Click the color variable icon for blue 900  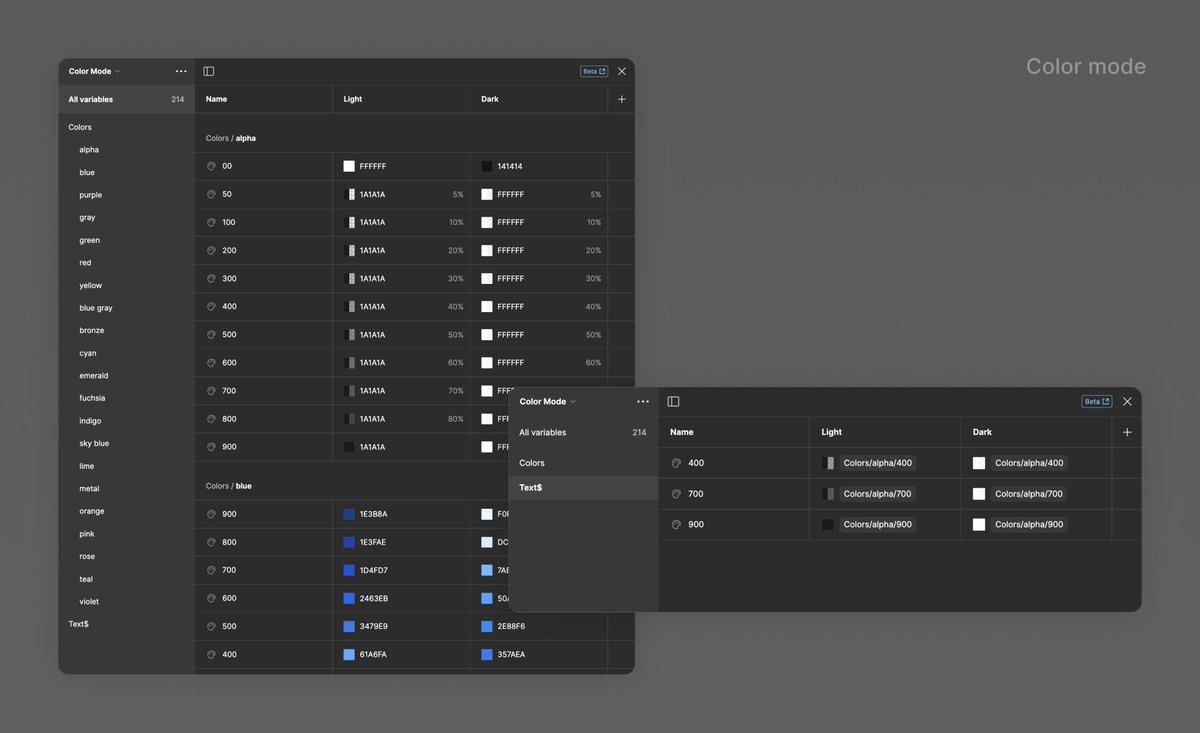[x=211, y=514]
